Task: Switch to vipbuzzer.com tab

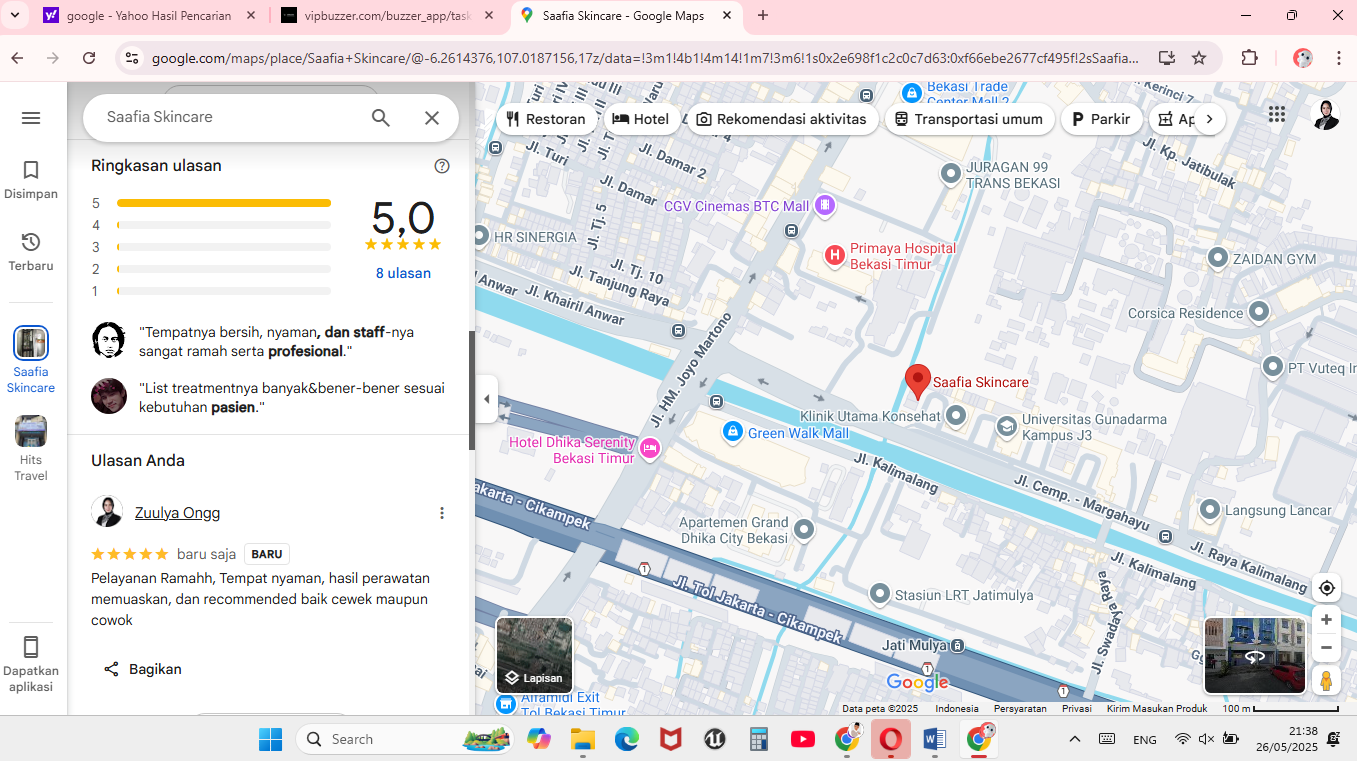Action: click(389, 16)
